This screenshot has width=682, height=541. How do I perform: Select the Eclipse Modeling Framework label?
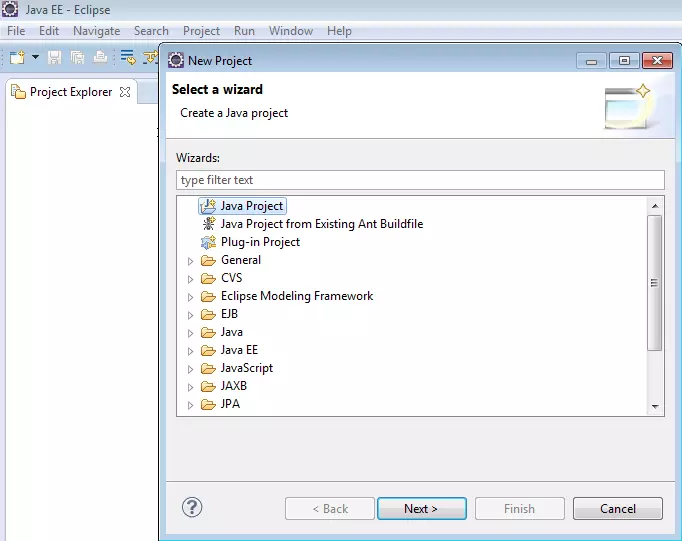click(297, 296)
